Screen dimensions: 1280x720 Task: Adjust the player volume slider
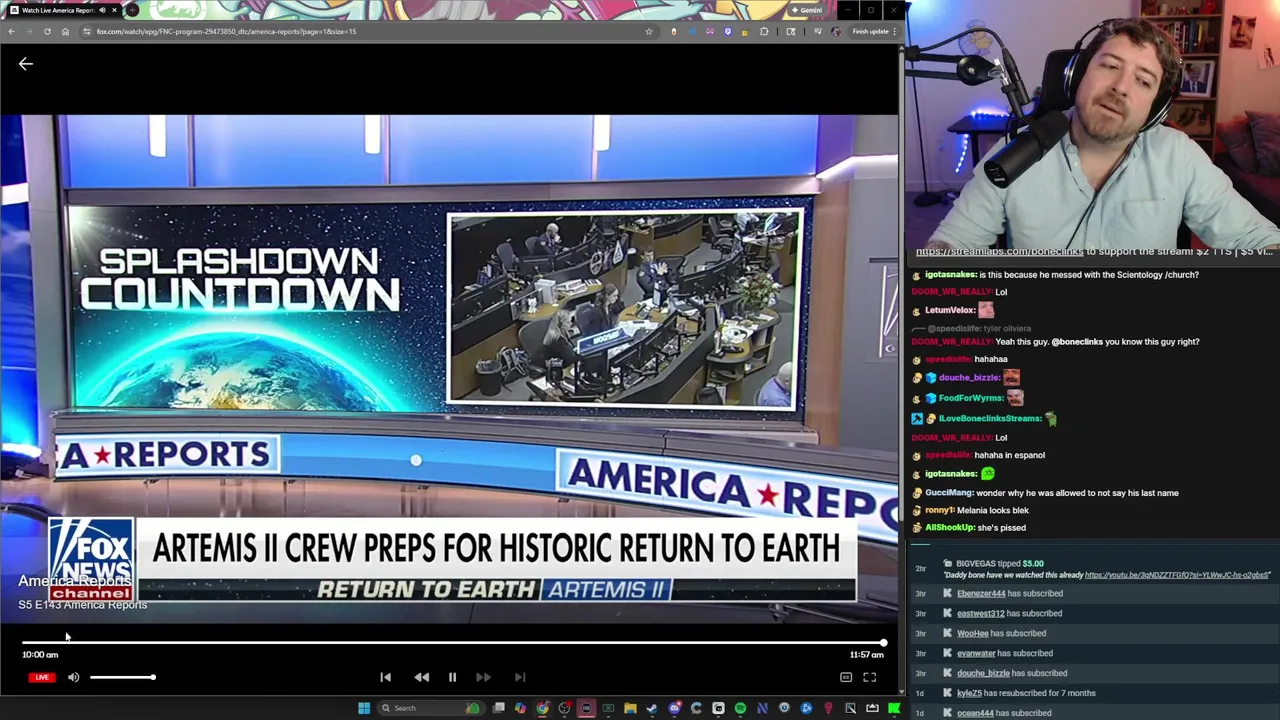click(x=122, y=677)
